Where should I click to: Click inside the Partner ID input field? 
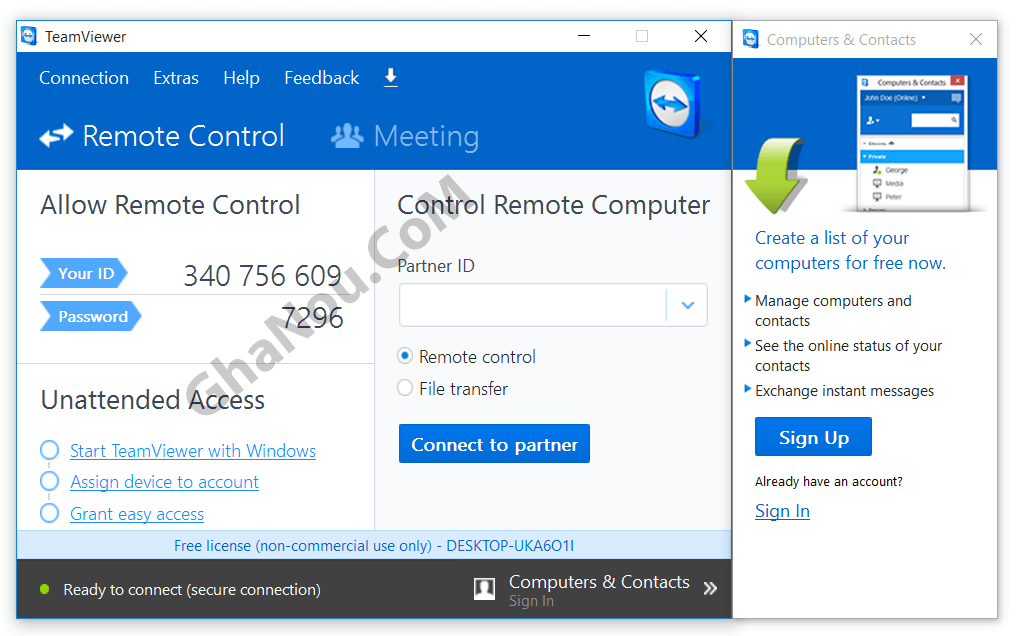click(x=533, y=305)
